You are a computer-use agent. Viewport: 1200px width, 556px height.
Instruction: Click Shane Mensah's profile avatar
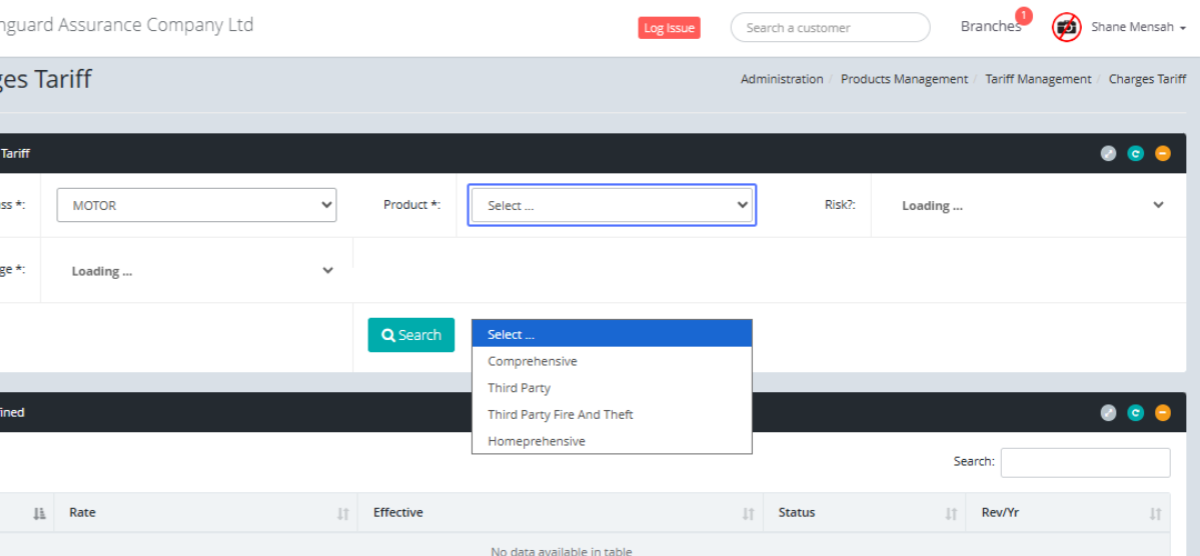[1067, 27]
